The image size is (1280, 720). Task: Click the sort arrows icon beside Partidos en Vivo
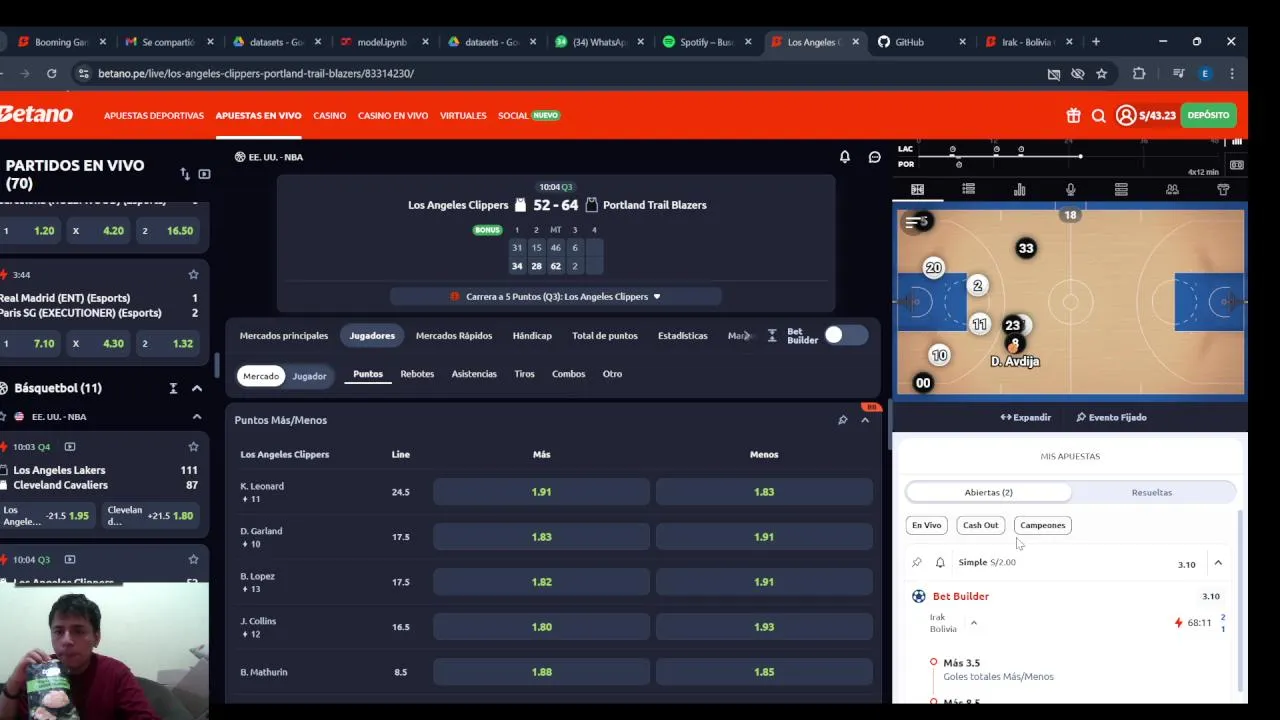pos(185,174)
